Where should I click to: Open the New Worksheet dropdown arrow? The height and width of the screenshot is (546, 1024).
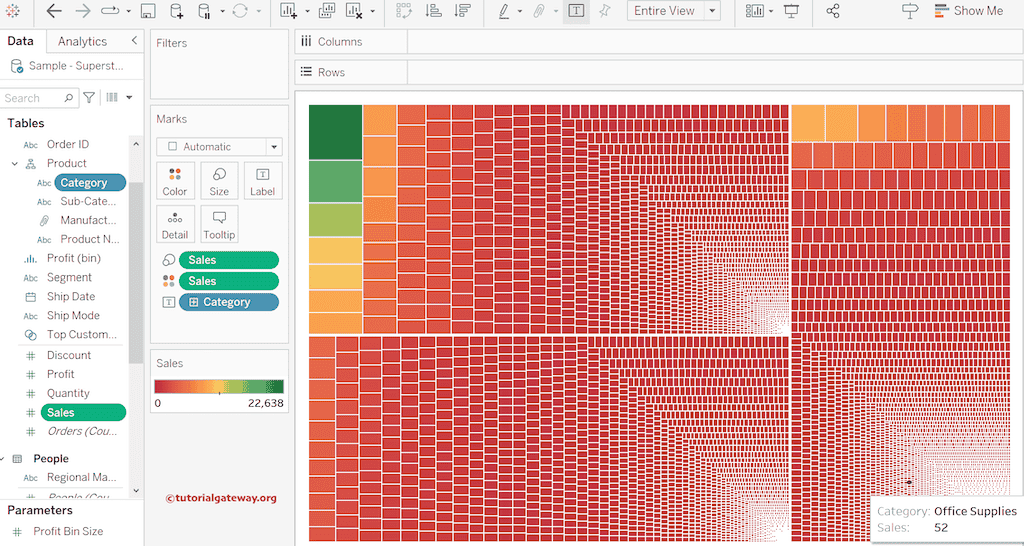click(x=306, y=12)
